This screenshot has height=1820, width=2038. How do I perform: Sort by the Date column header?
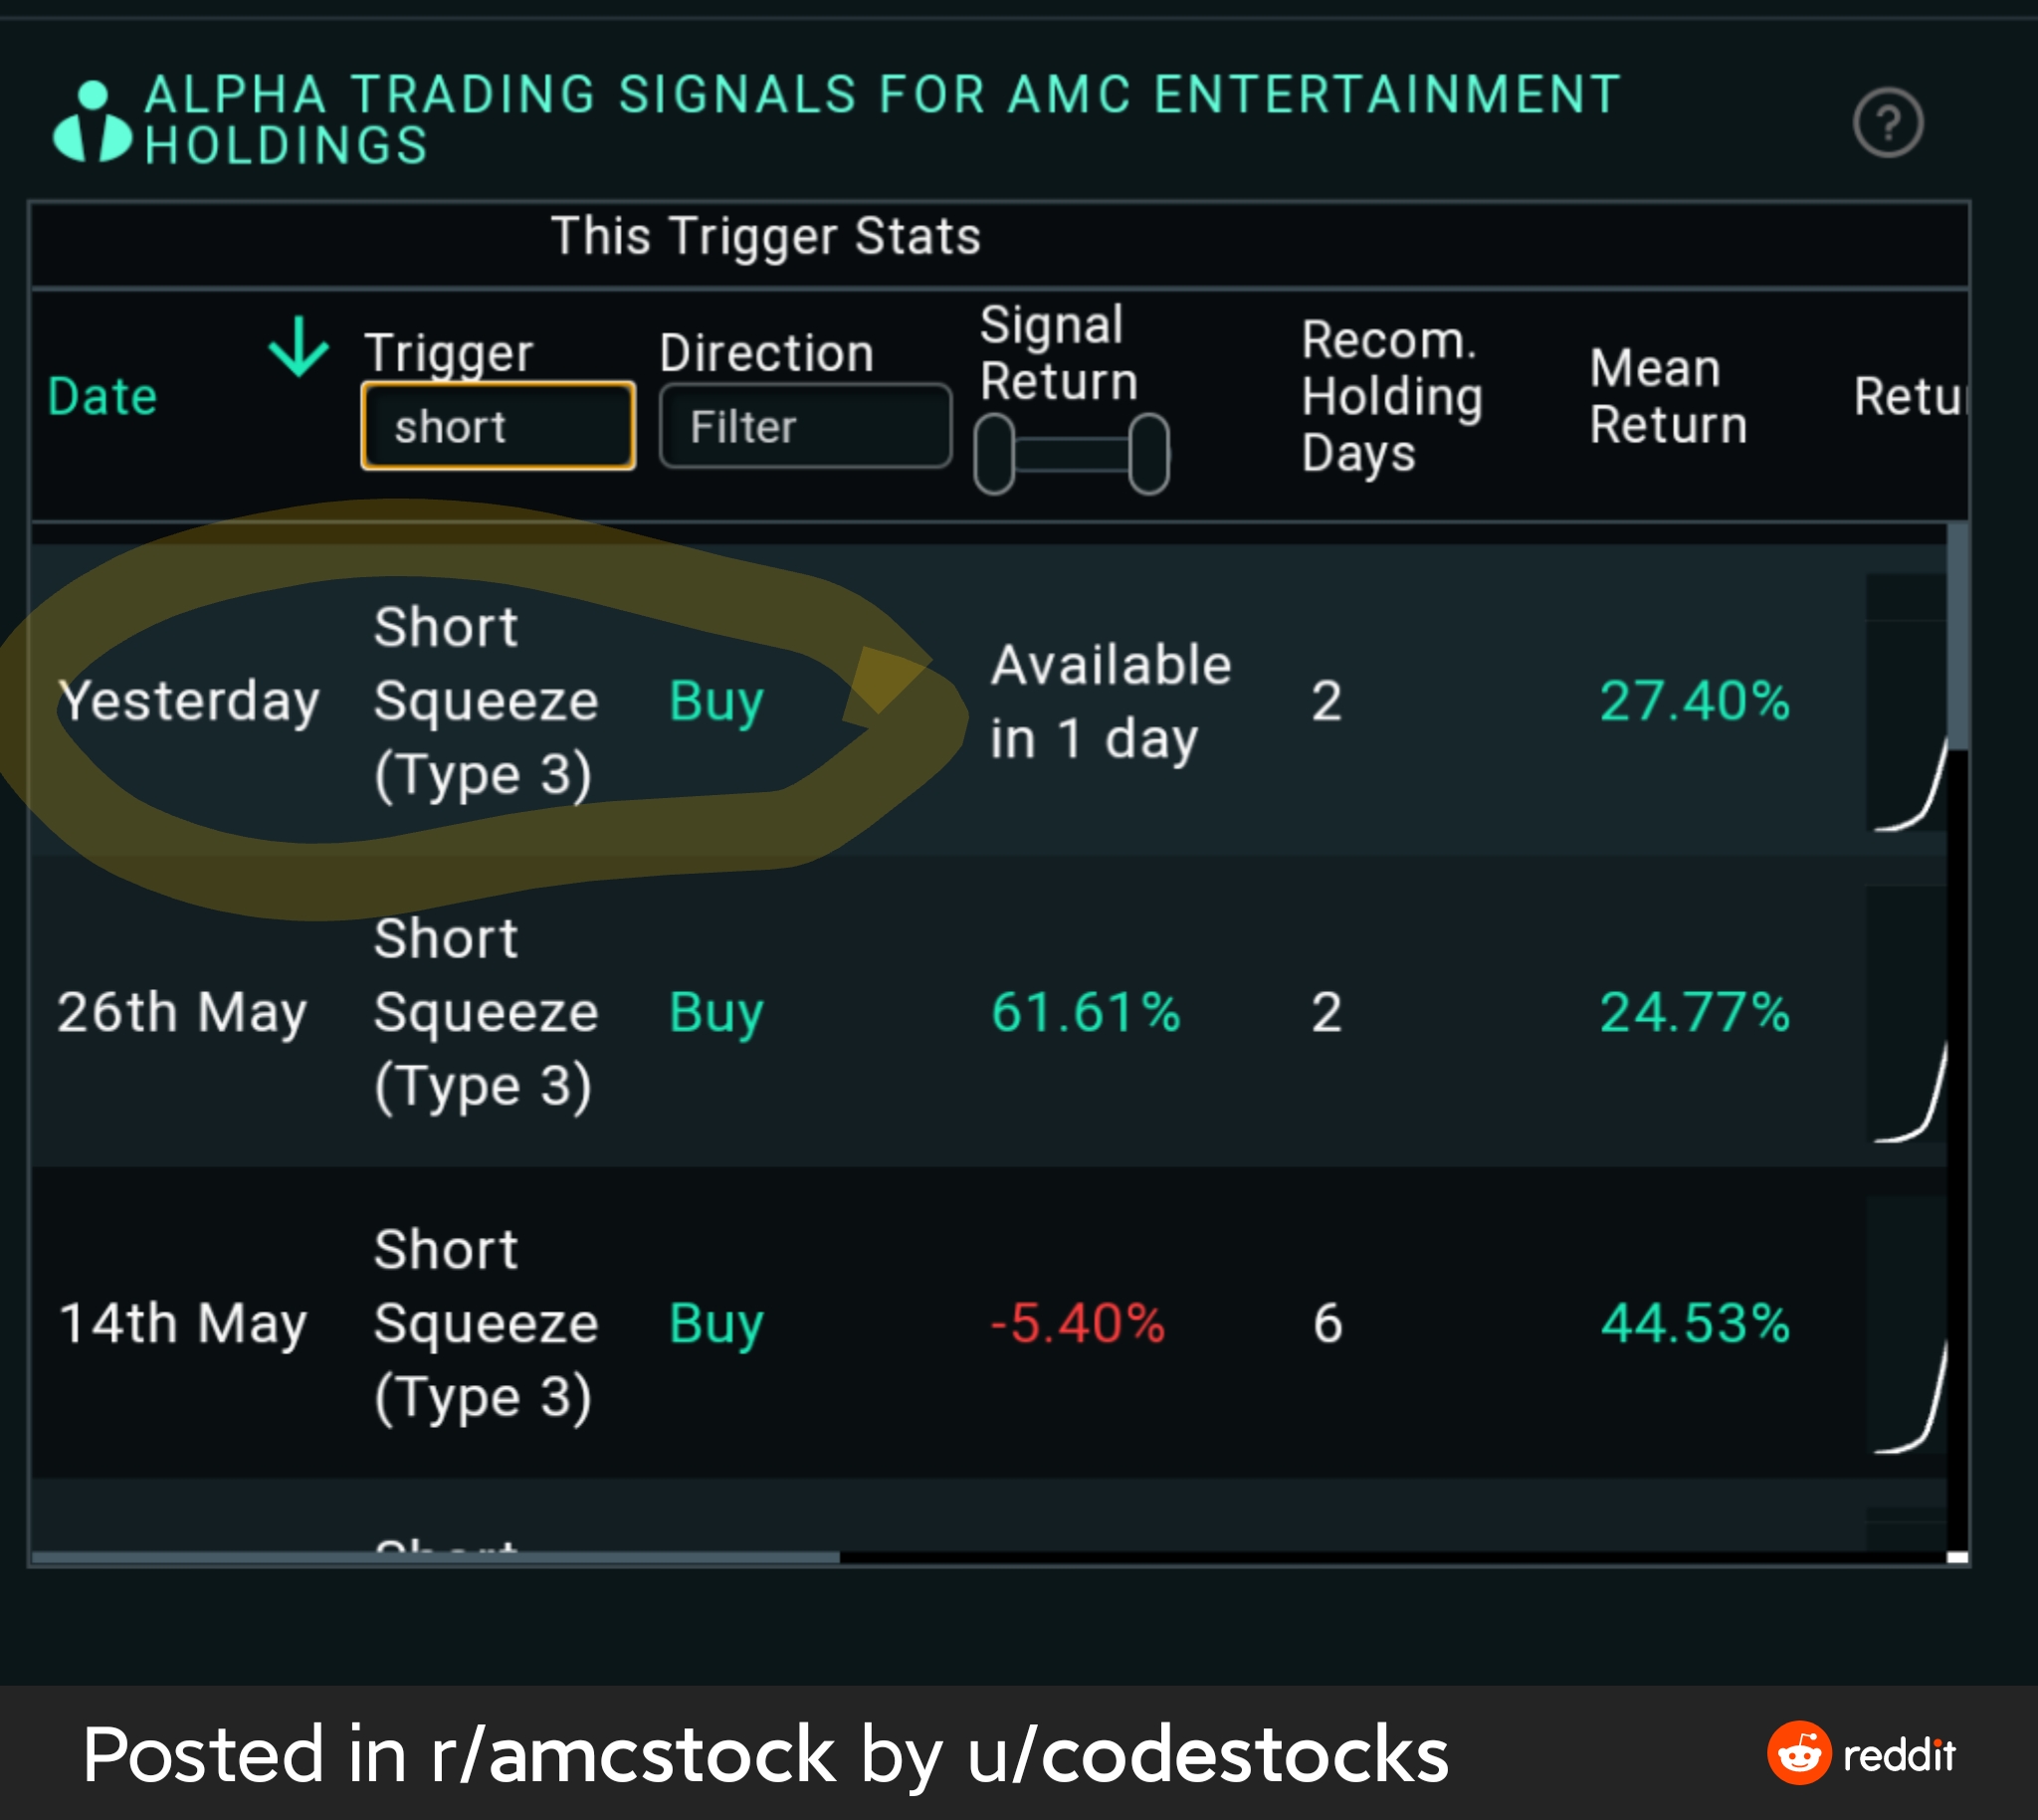(x=103, y=396)
